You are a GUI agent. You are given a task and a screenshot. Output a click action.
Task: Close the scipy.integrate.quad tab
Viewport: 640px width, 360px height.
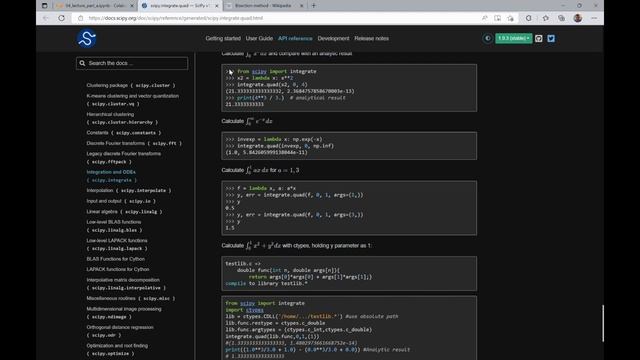(217, 6)
